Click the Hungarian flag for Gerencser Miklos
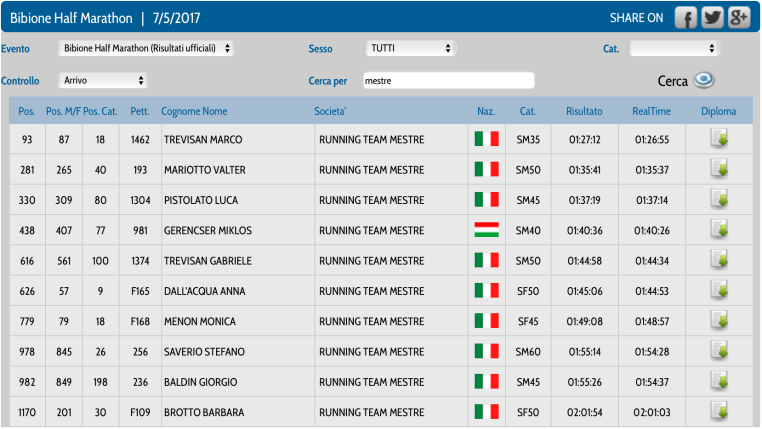The image size is (762, 429). (486, 230)
